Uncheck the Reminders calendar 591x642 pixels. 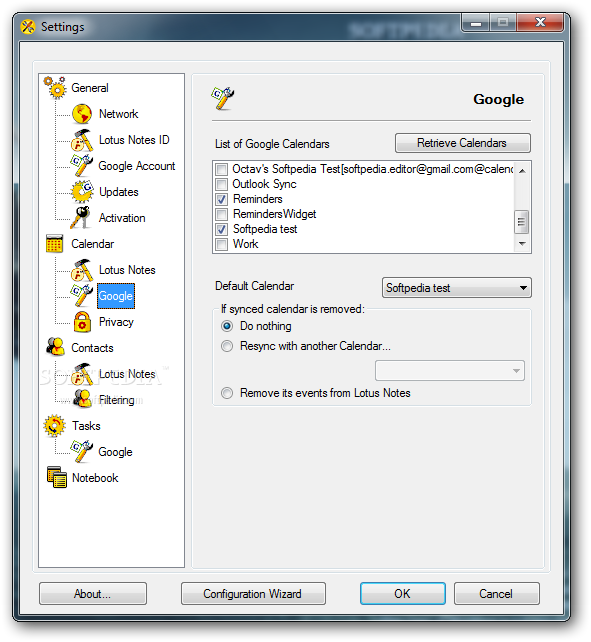222,199
